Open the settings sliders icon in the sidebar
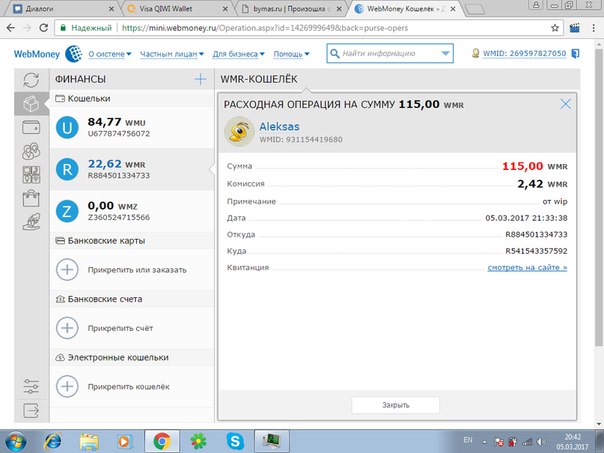This screenshot has height=453, width=604. pyautogui.click(x=30, y=386)
